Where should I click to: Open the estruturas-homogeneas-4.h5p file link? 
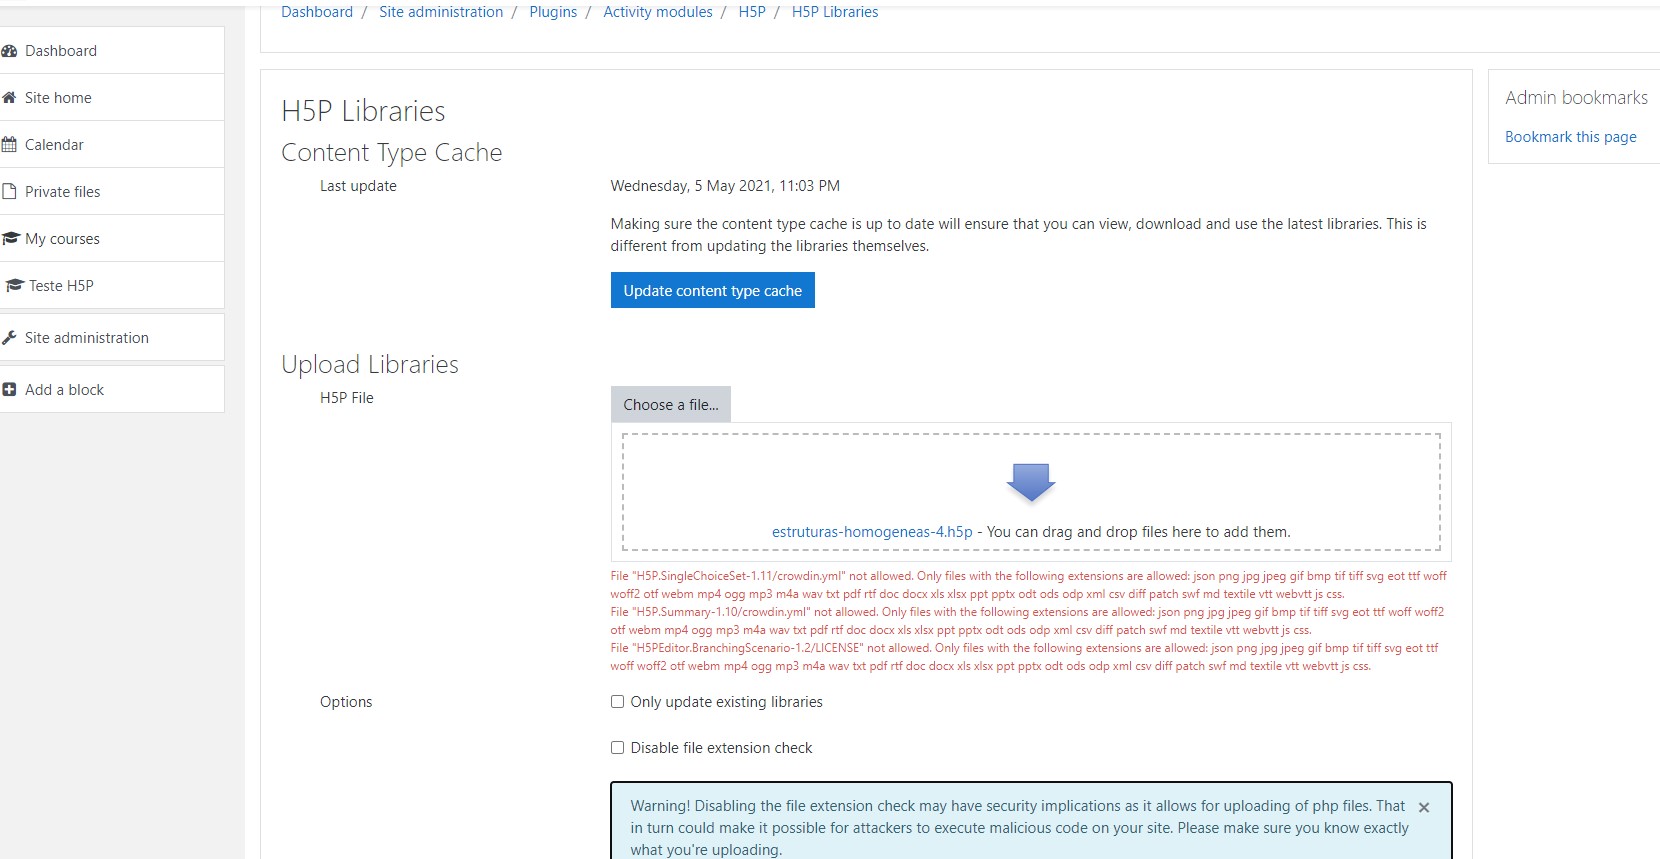tap(872, 532)
